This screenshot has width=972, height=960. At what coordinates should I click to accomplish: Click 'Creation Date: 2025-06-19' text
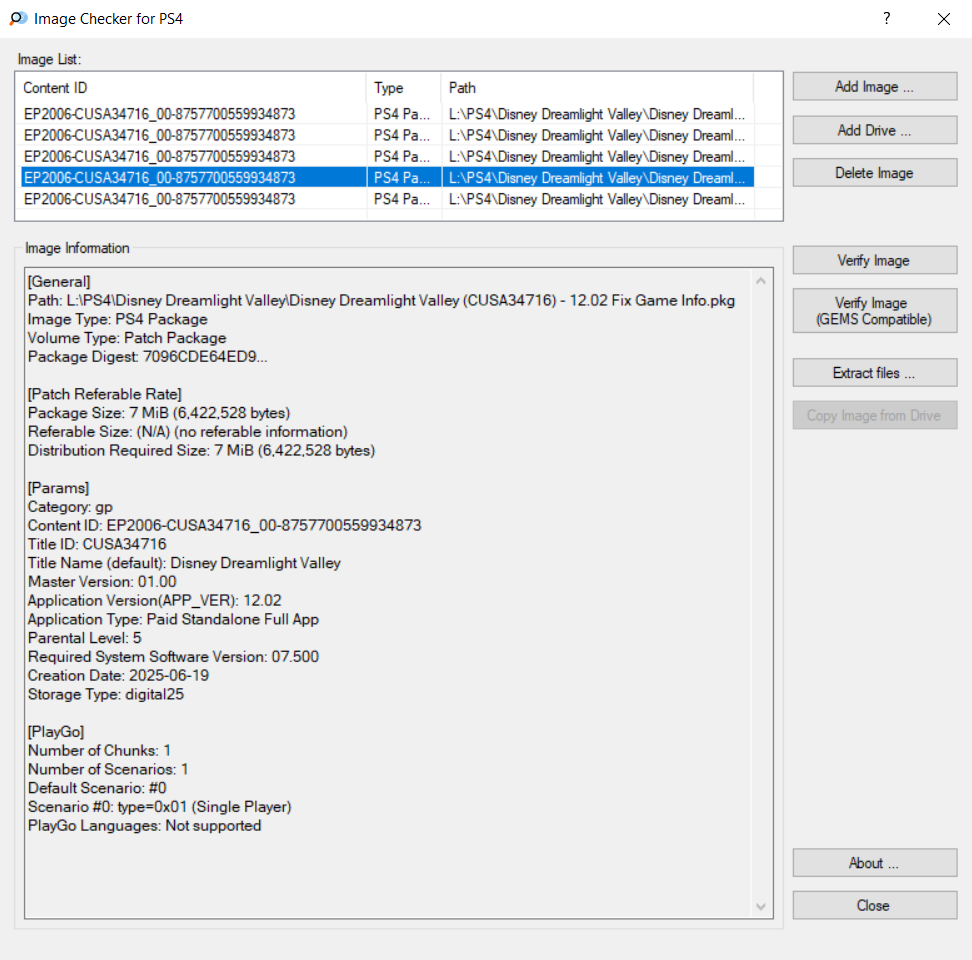pos(118,676)
